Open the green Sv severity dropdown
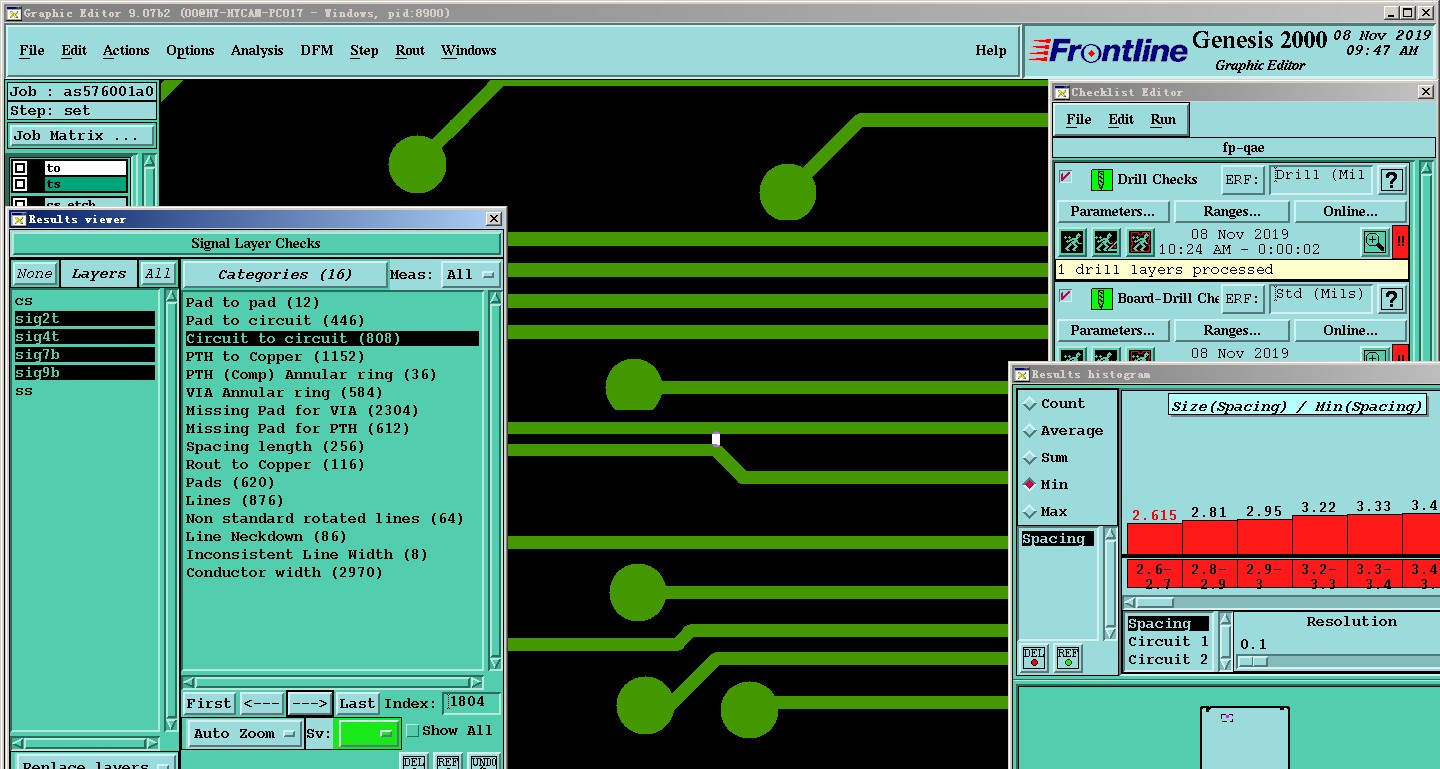The height and width of the screenshot is (769, 1440). [369, 733]
